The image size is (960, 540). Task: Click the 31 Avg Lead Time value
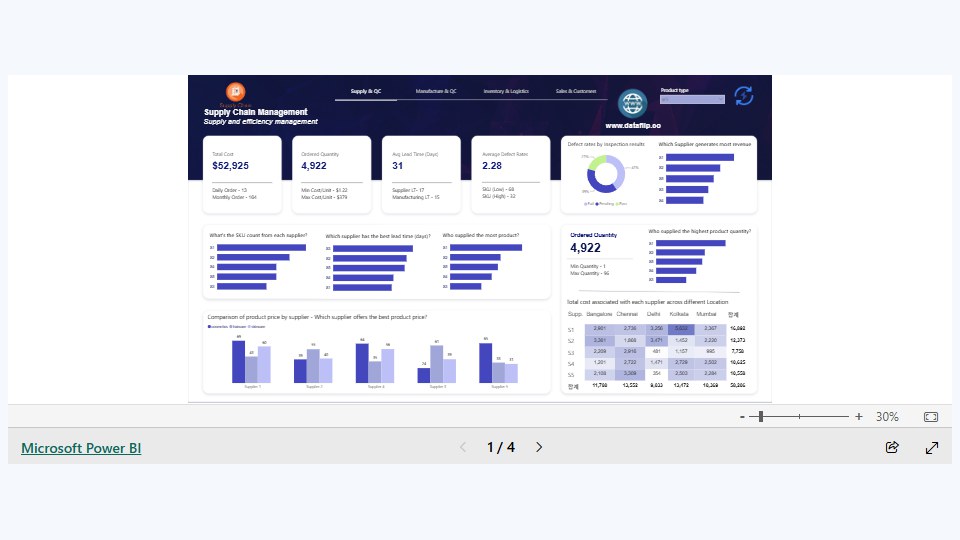[x=397, y=166]
